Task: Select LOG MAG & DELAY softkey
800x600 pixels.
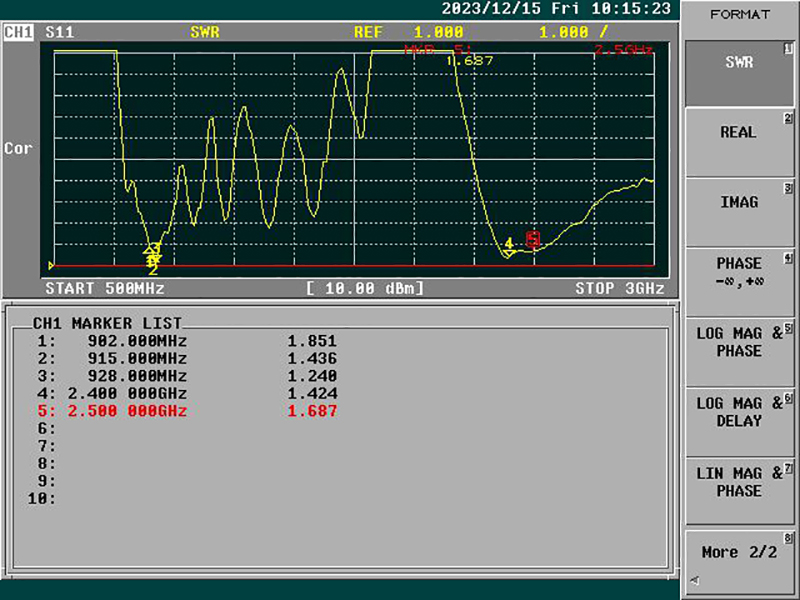Action: (x=739, y=422)
